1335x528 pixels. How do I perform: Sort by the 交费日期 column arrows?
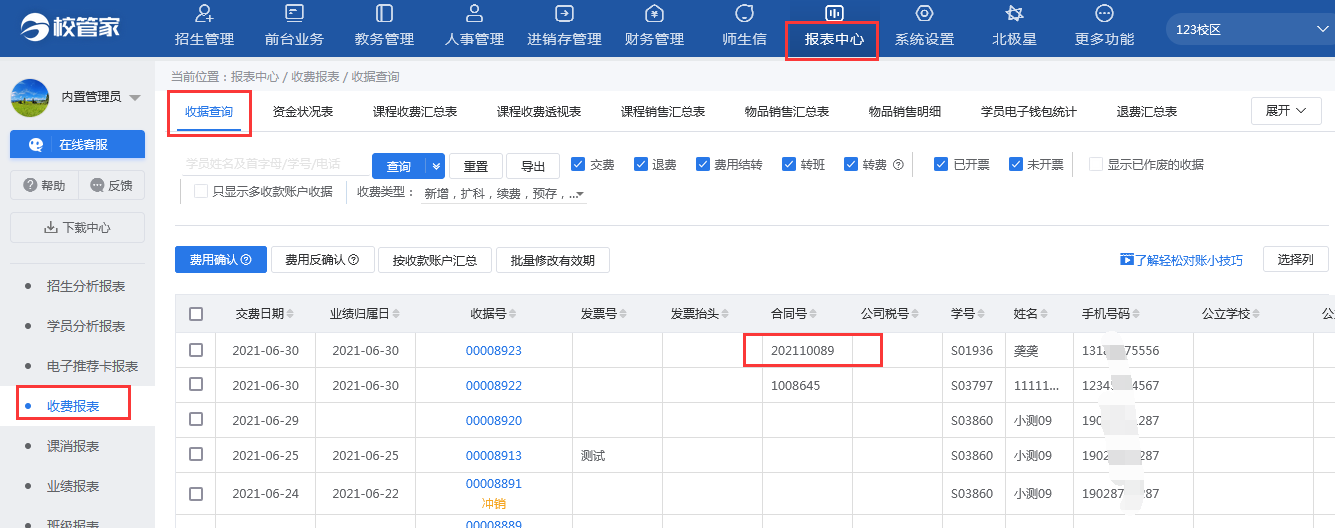290,314
